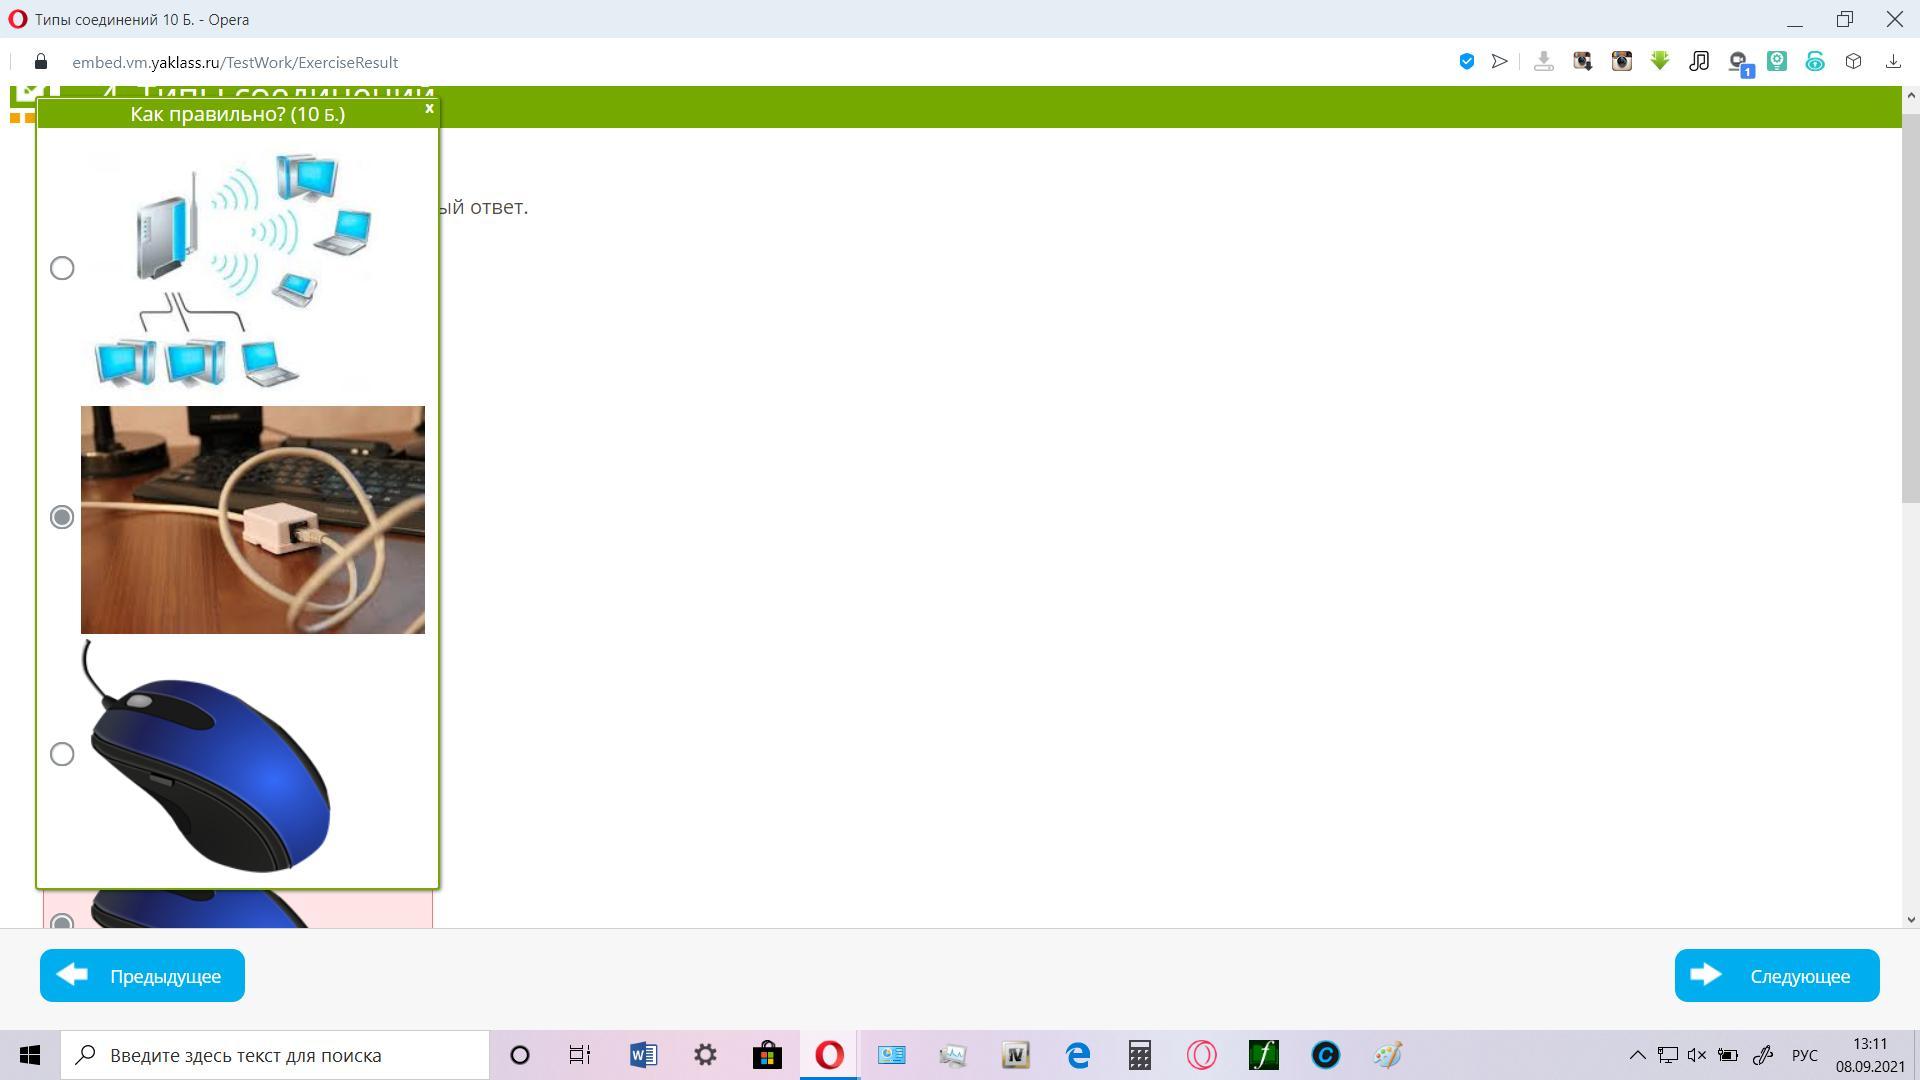The width and height of the screenshot is (1920, 1080).
Task: Open the N application on taskbar
Action: pyautogui.click(x=1015, y=1055)
